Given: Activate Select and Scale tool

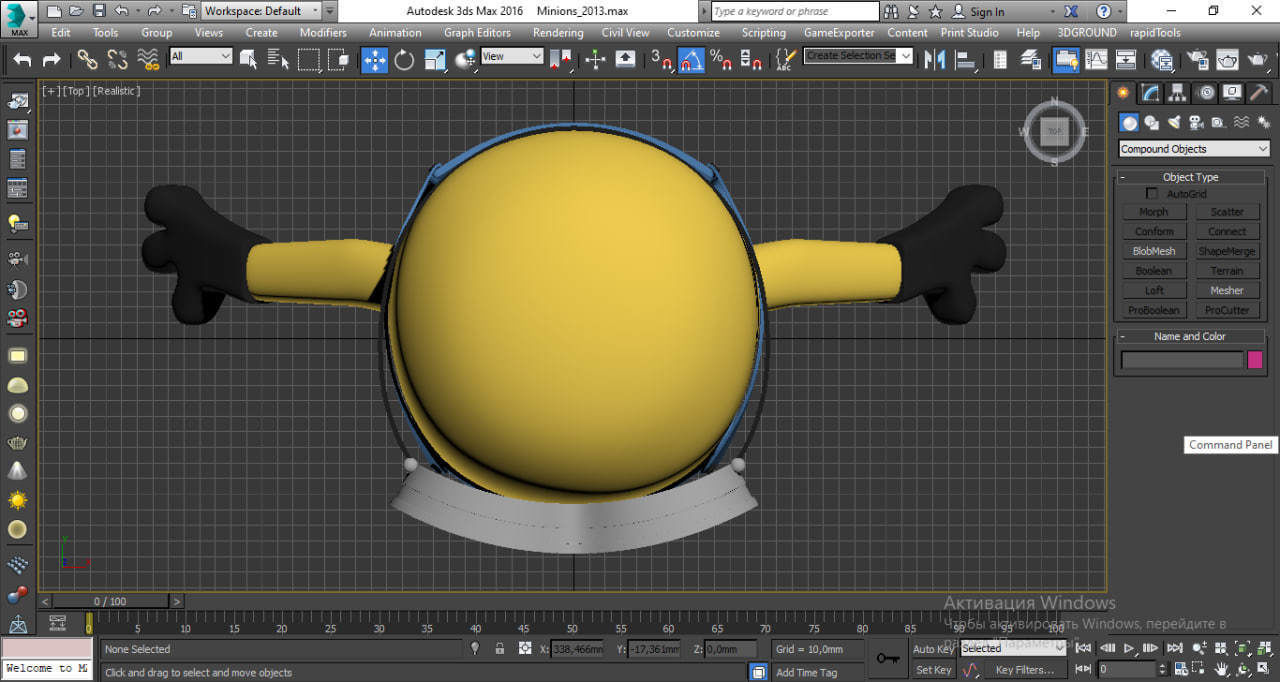Looking at the screenshot, I should pos(434,60).
